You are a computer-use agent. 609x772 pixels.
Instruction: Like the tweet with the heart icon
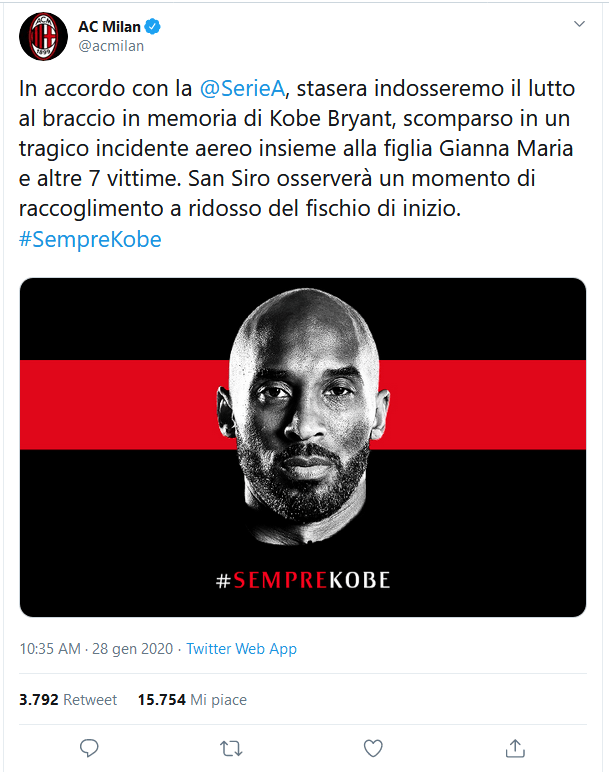pyautogui.click(x=373, y=747)
